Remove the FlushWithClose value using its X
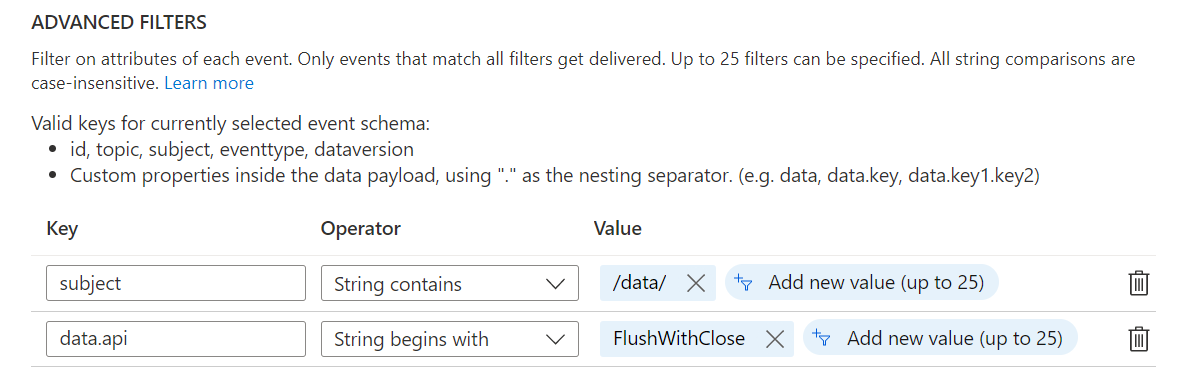Viewport: 1191px width, 384px height. coord(774,338)
